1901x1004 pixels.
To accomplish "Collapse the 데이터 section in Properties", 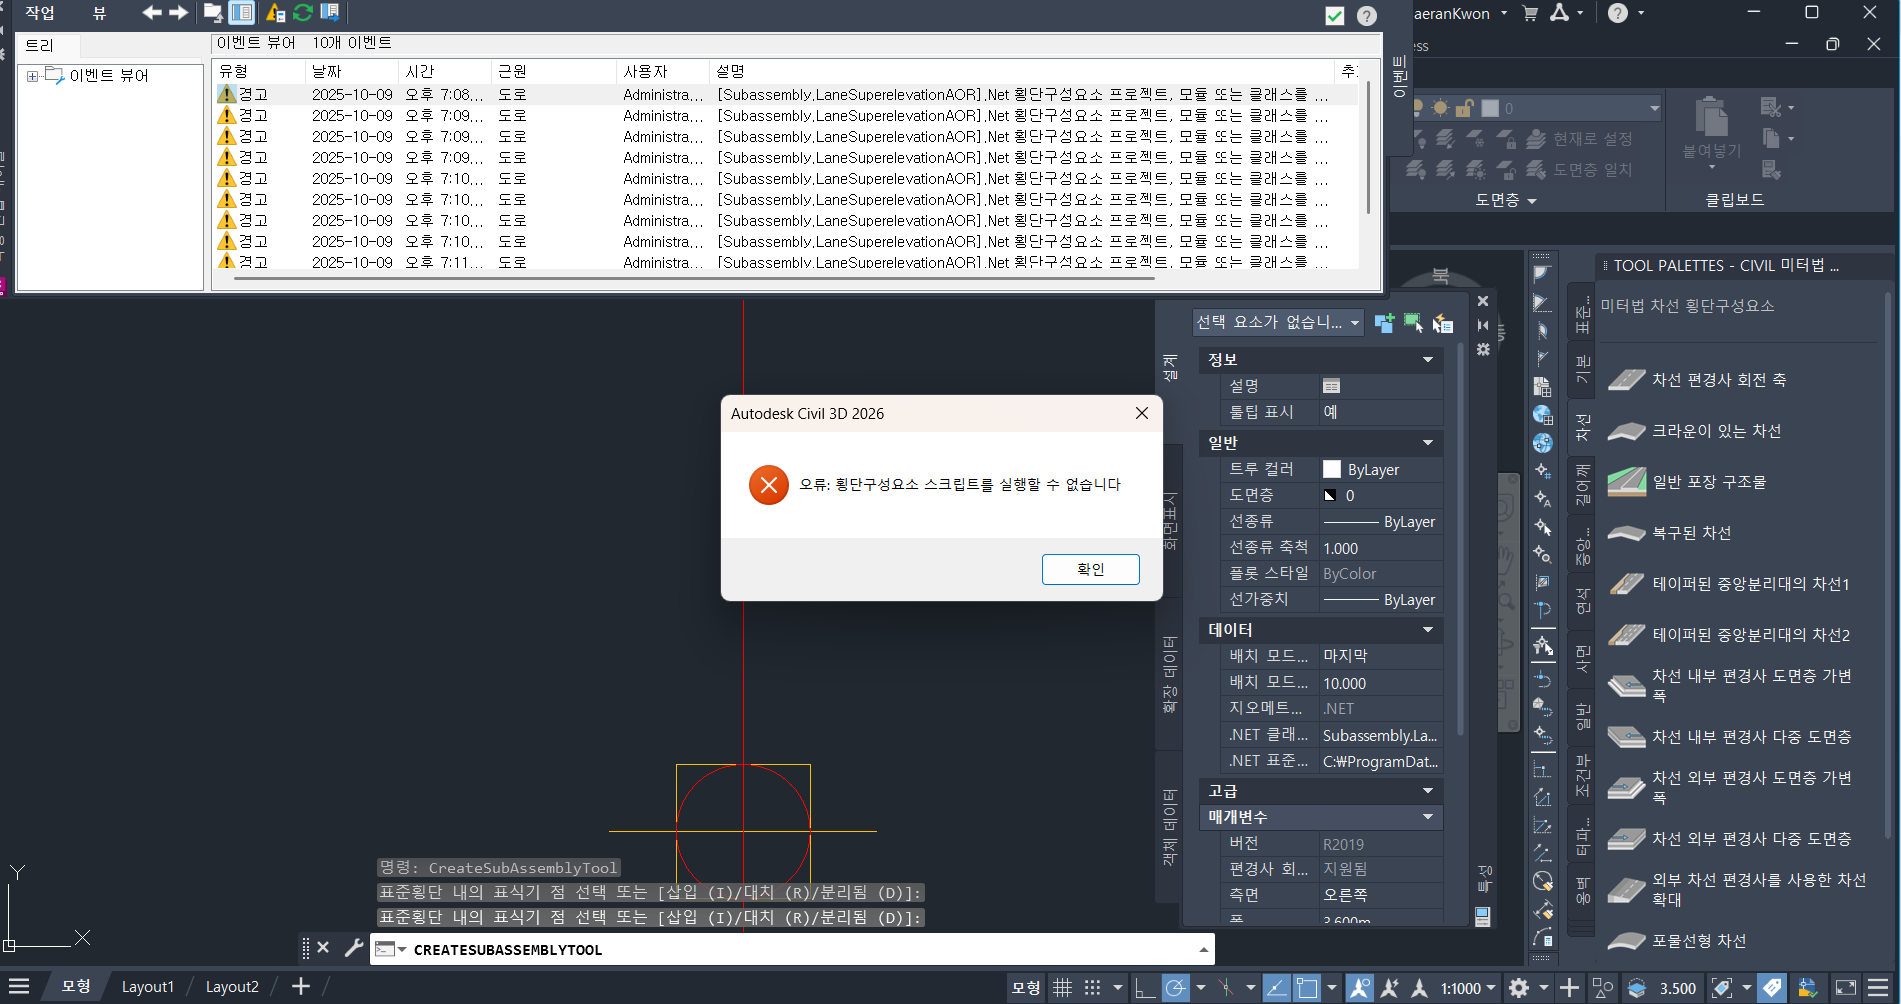I will (1427, 630).
